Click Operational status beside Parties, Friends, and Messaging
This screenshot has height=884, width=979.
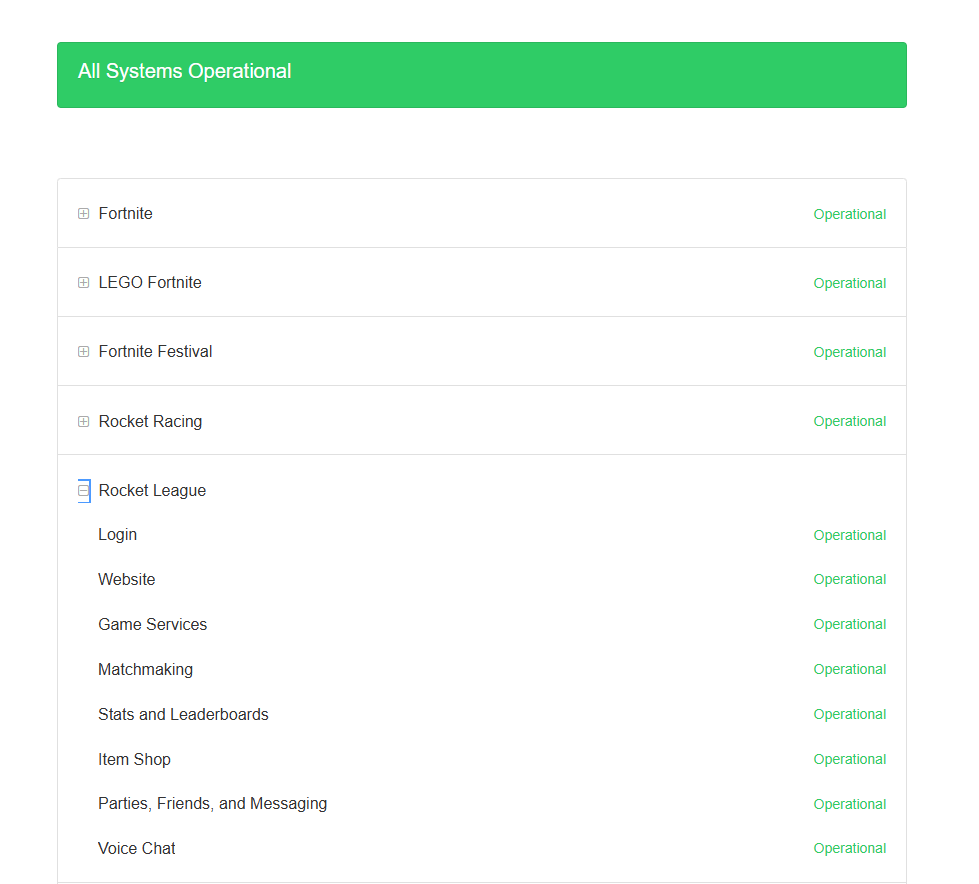click(850, 804)
